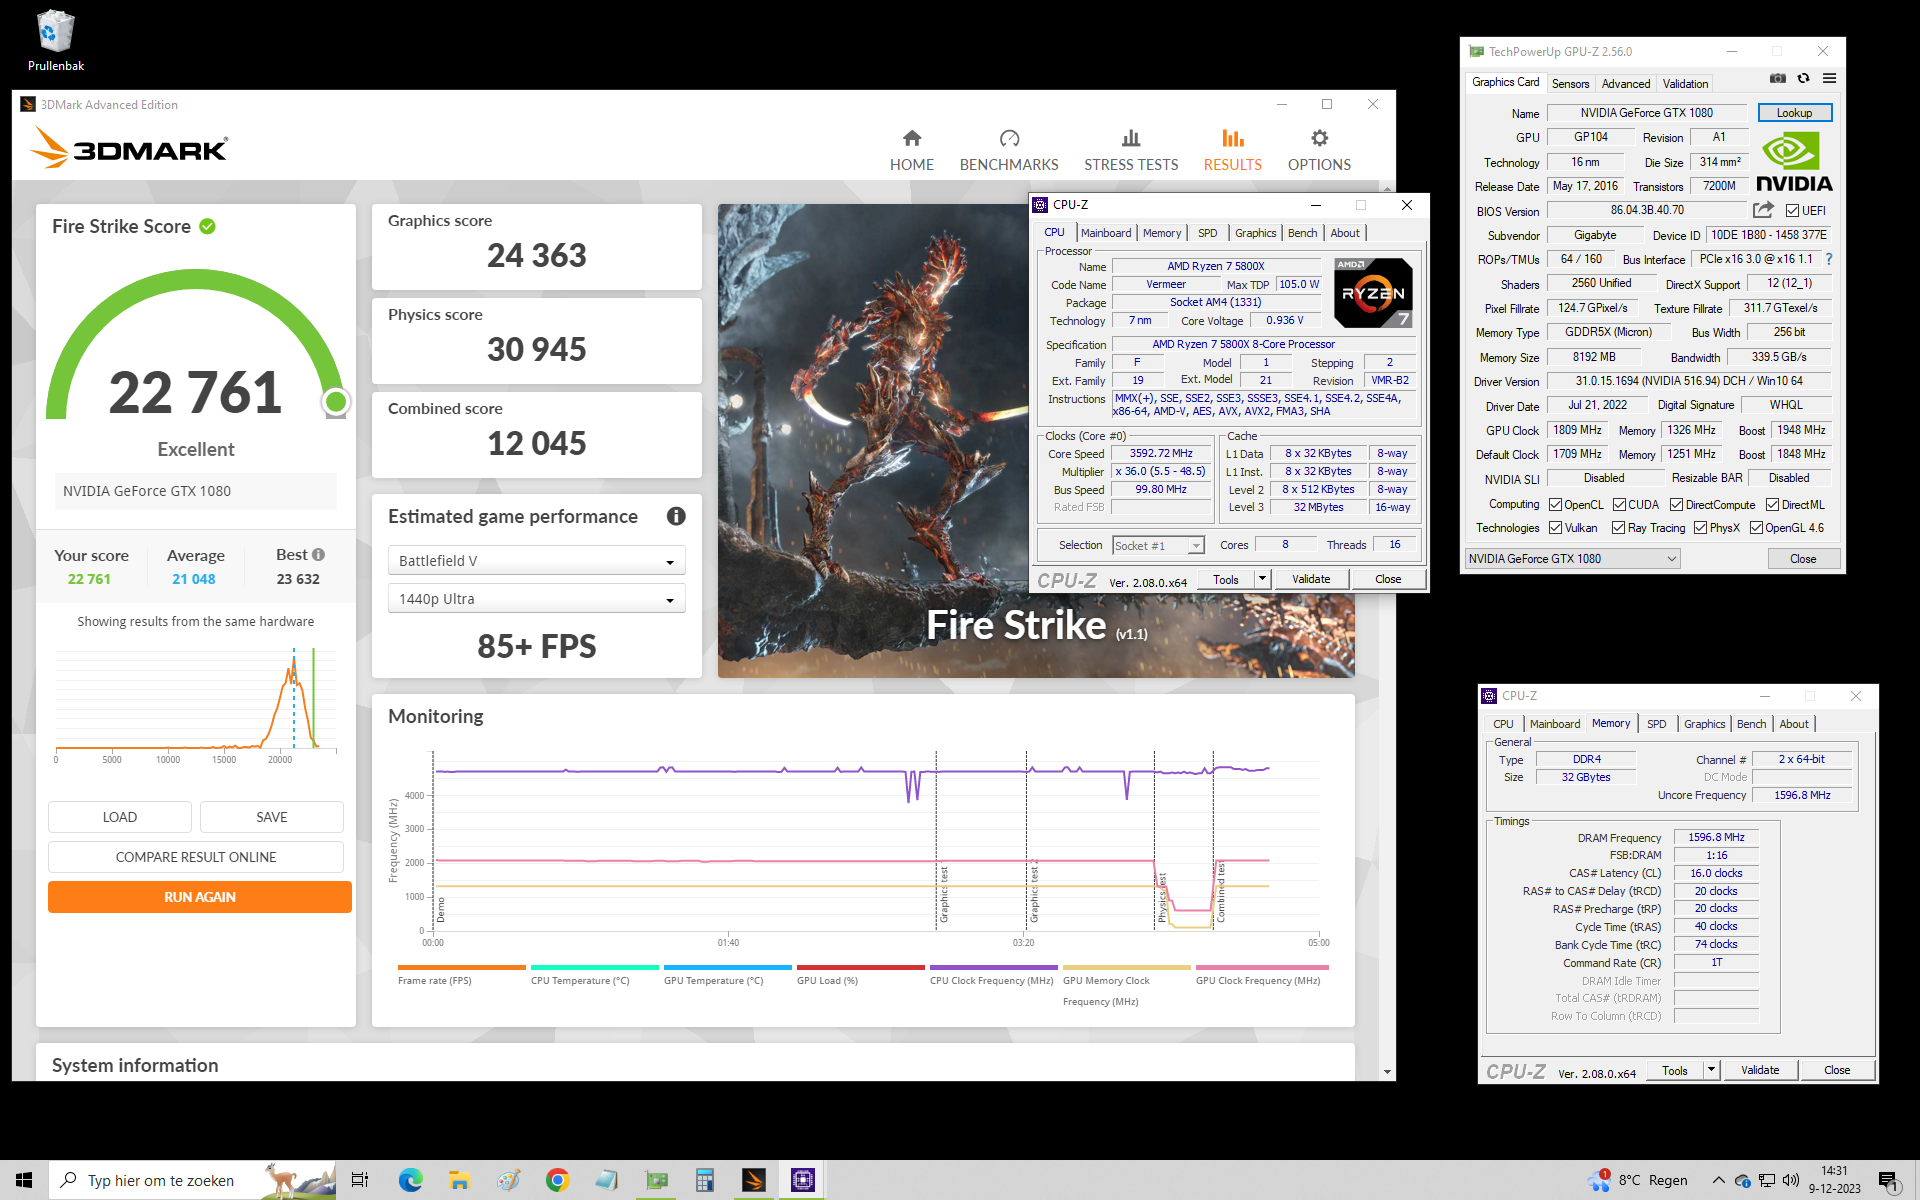Image resolution: width=1920 pixels, height=1200 pixels.
Task: Export BIOS with the share arrow icon
Action: [1763, 209]
